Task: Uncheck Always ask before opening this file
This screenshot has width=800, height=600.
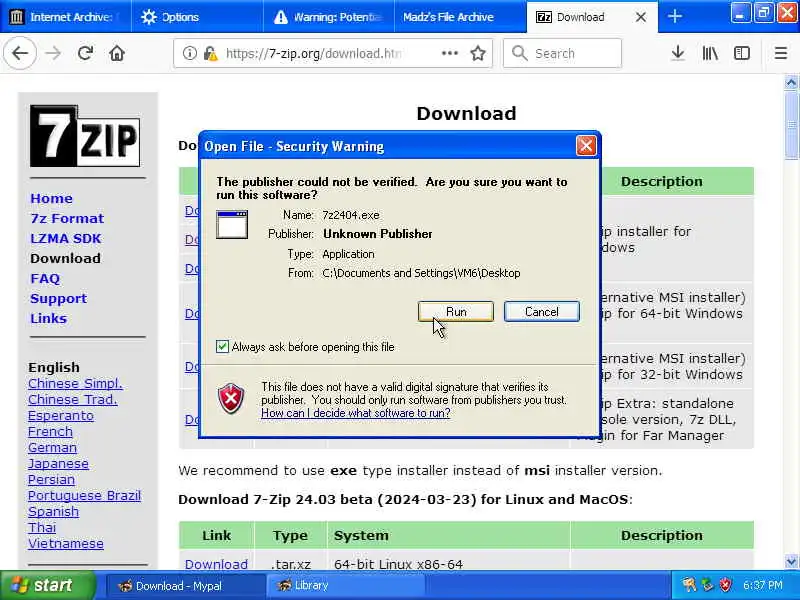Action: tap(222, 347)
